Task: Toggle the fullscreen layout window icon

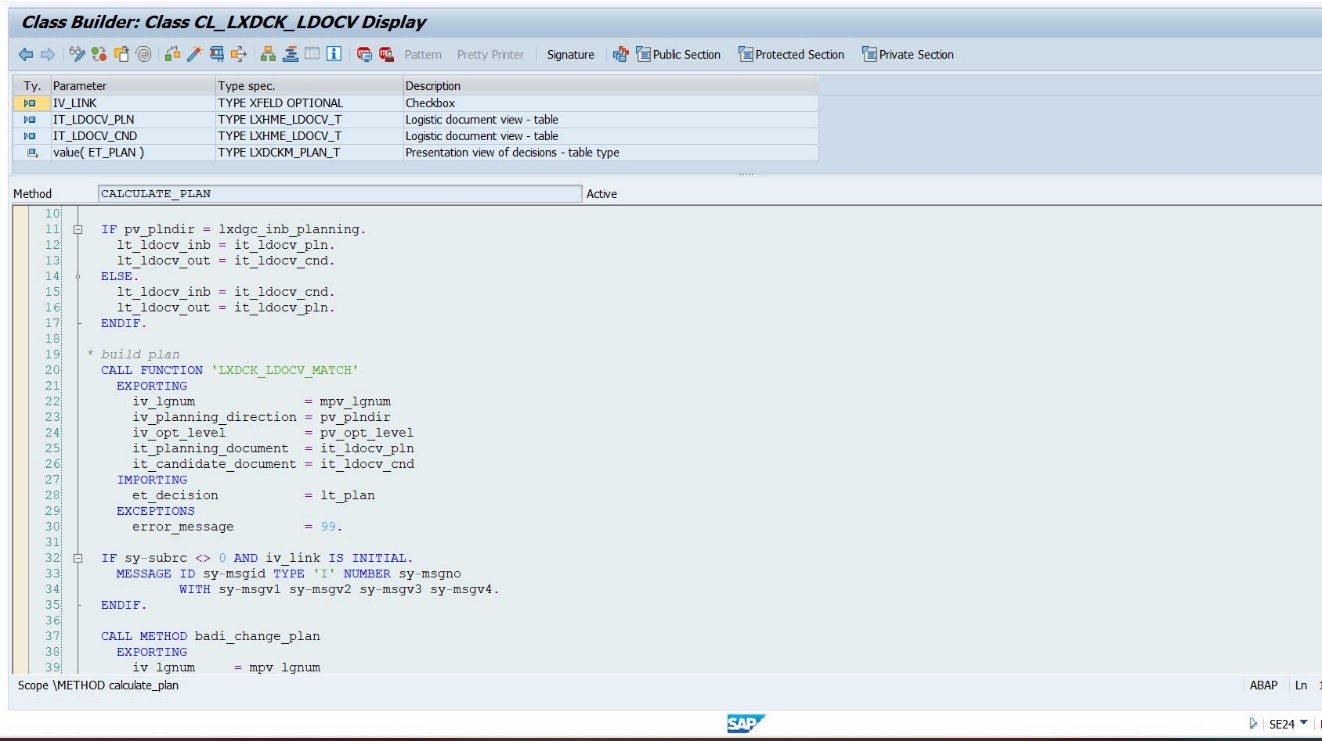Action: (312, 55)
